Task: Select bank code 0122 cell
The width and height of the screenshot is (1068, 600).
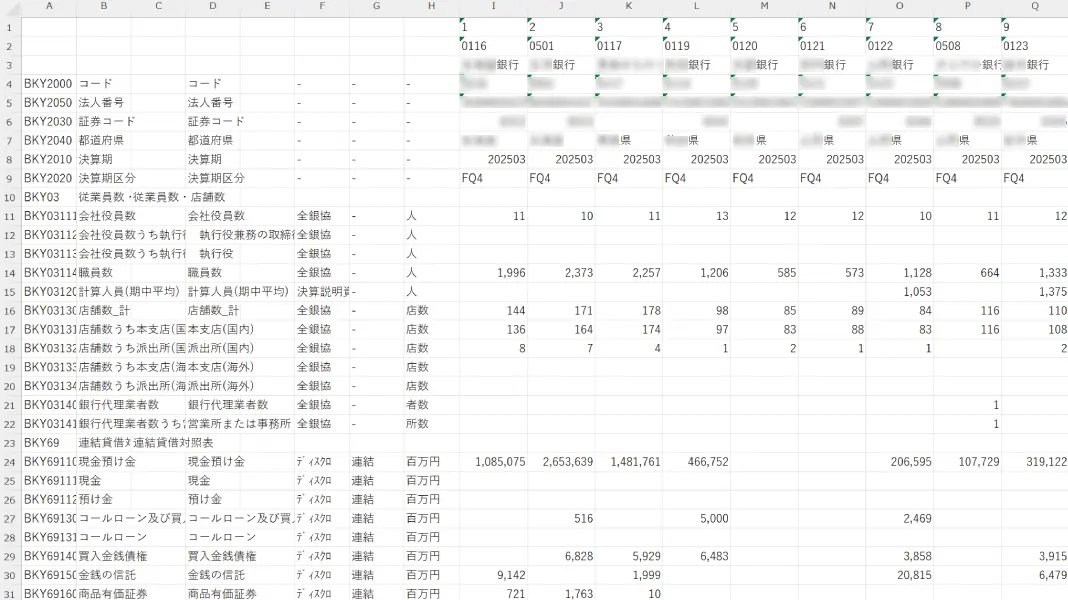Action: [x=899, y=46]
